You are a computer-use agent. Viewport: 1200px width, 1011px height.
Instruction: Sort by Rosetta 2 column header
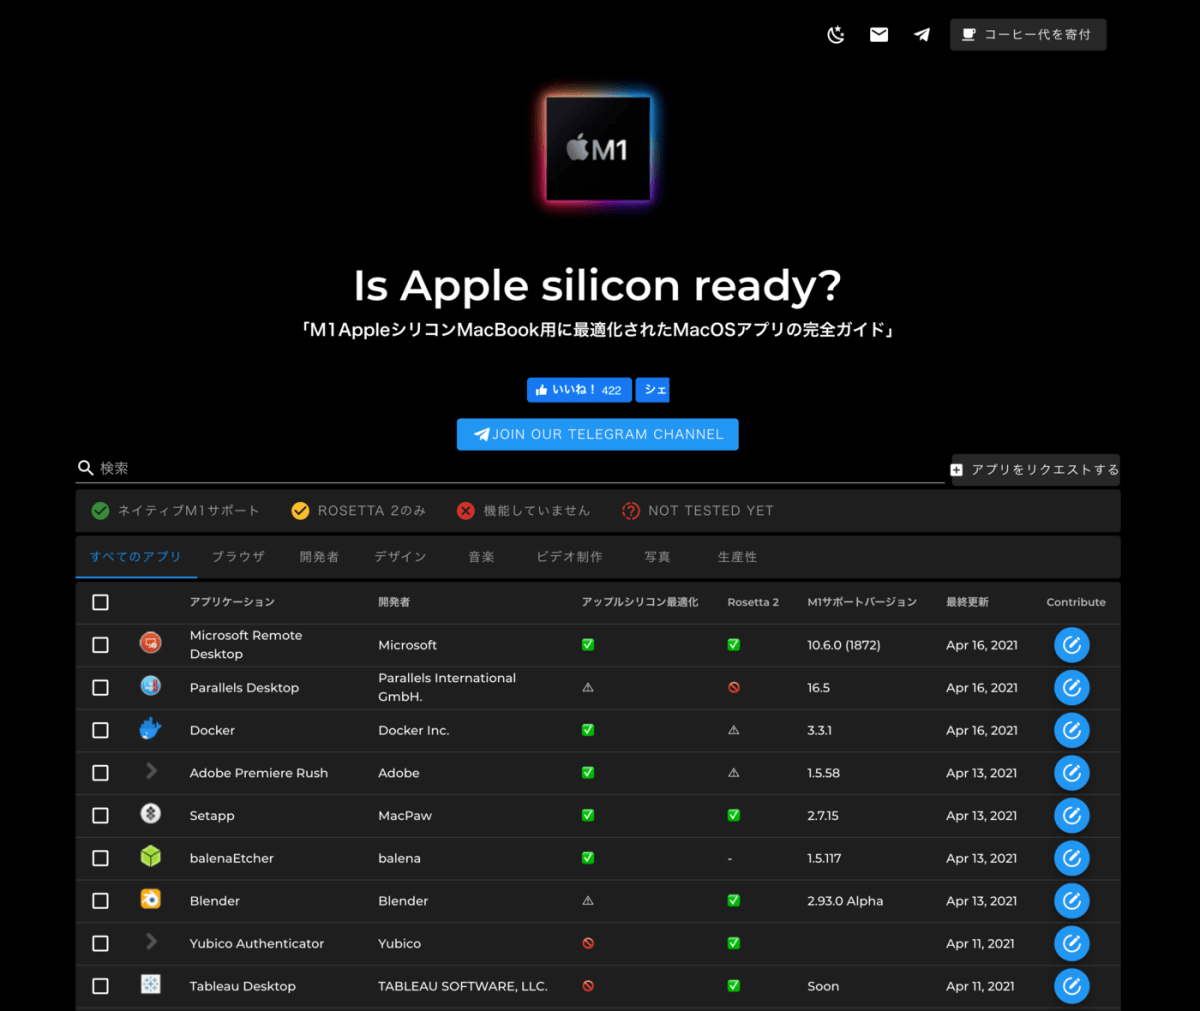pos(753,602)
